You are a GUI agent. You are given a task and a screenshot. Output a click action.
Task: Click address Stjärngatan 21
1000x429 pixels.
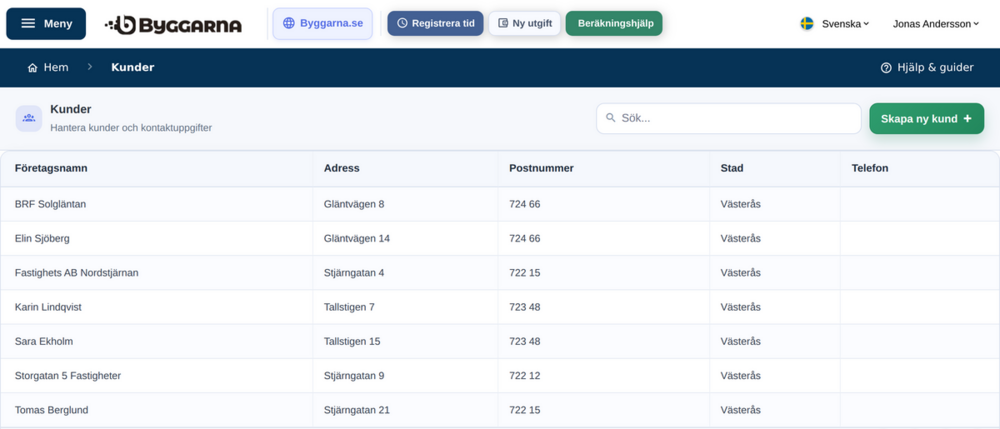coord(357,411)
